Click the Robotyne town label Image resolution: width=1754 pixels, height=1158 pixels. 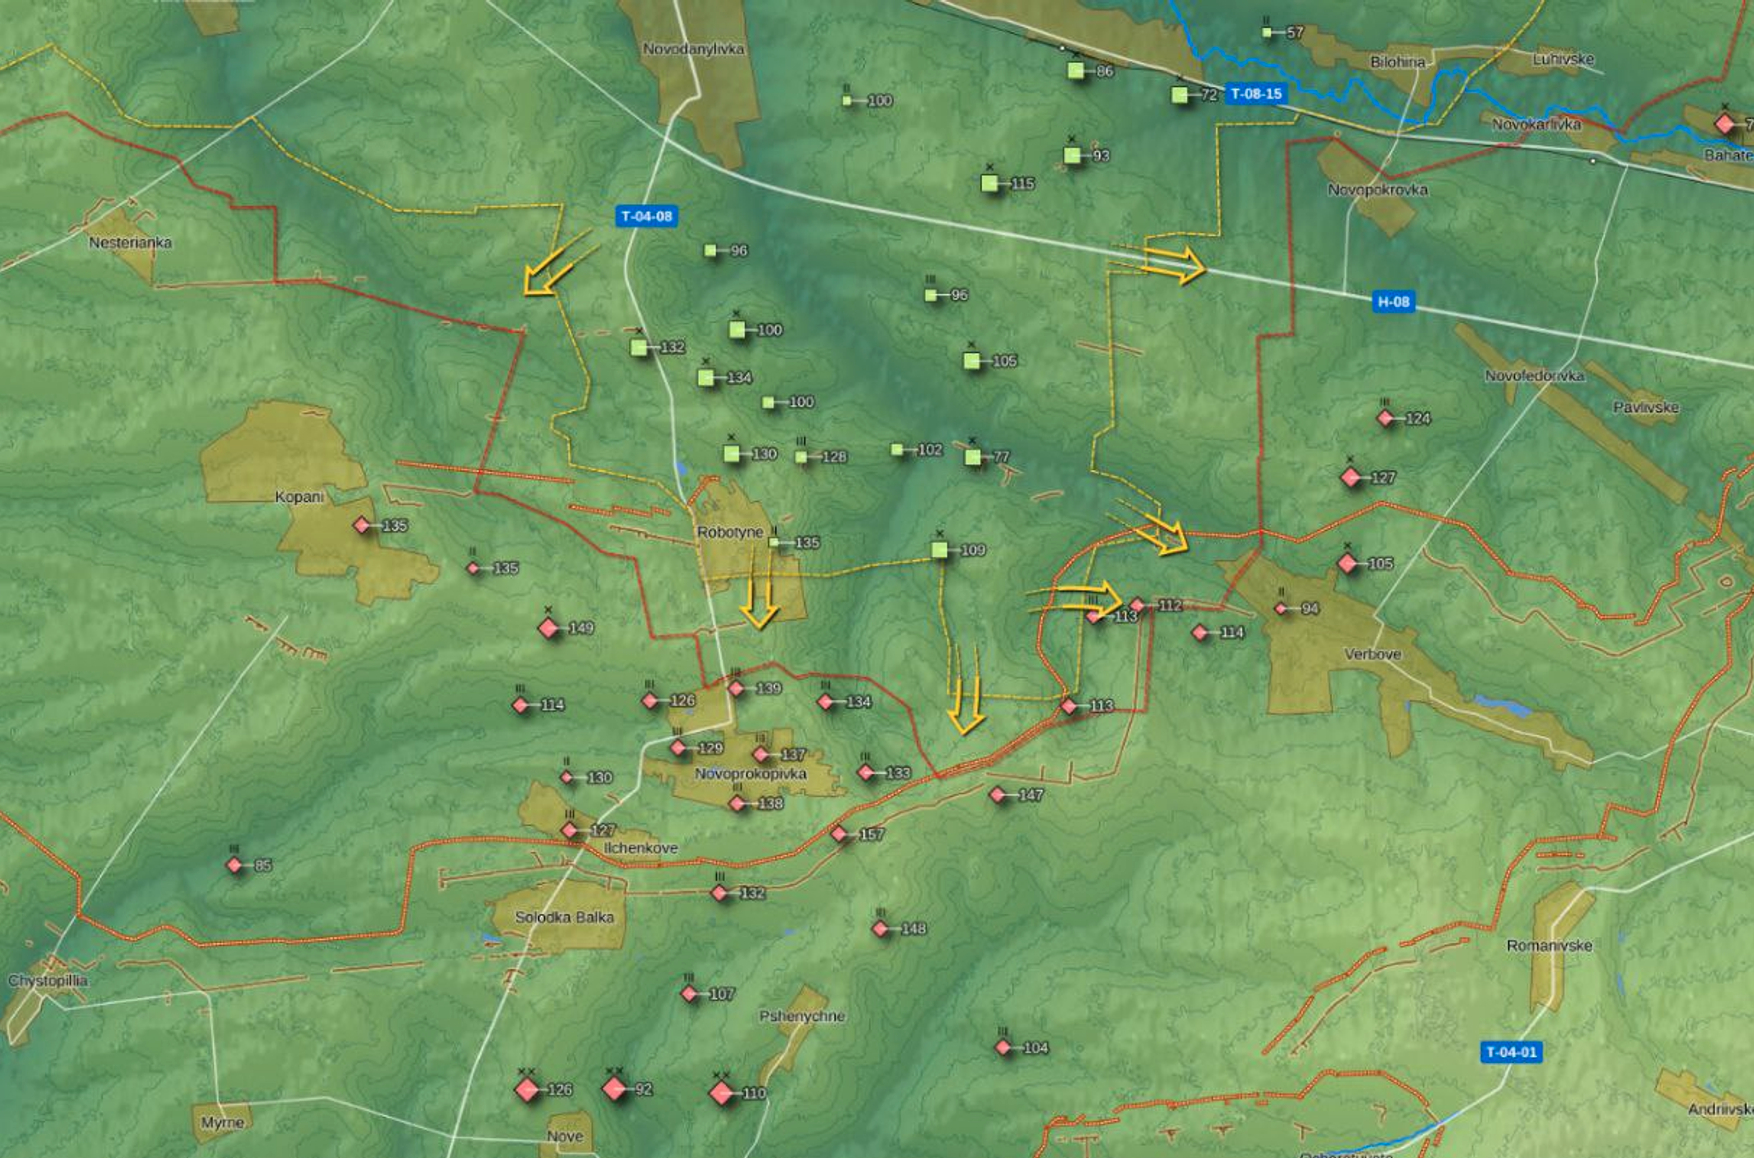click(x=729, y=532)
